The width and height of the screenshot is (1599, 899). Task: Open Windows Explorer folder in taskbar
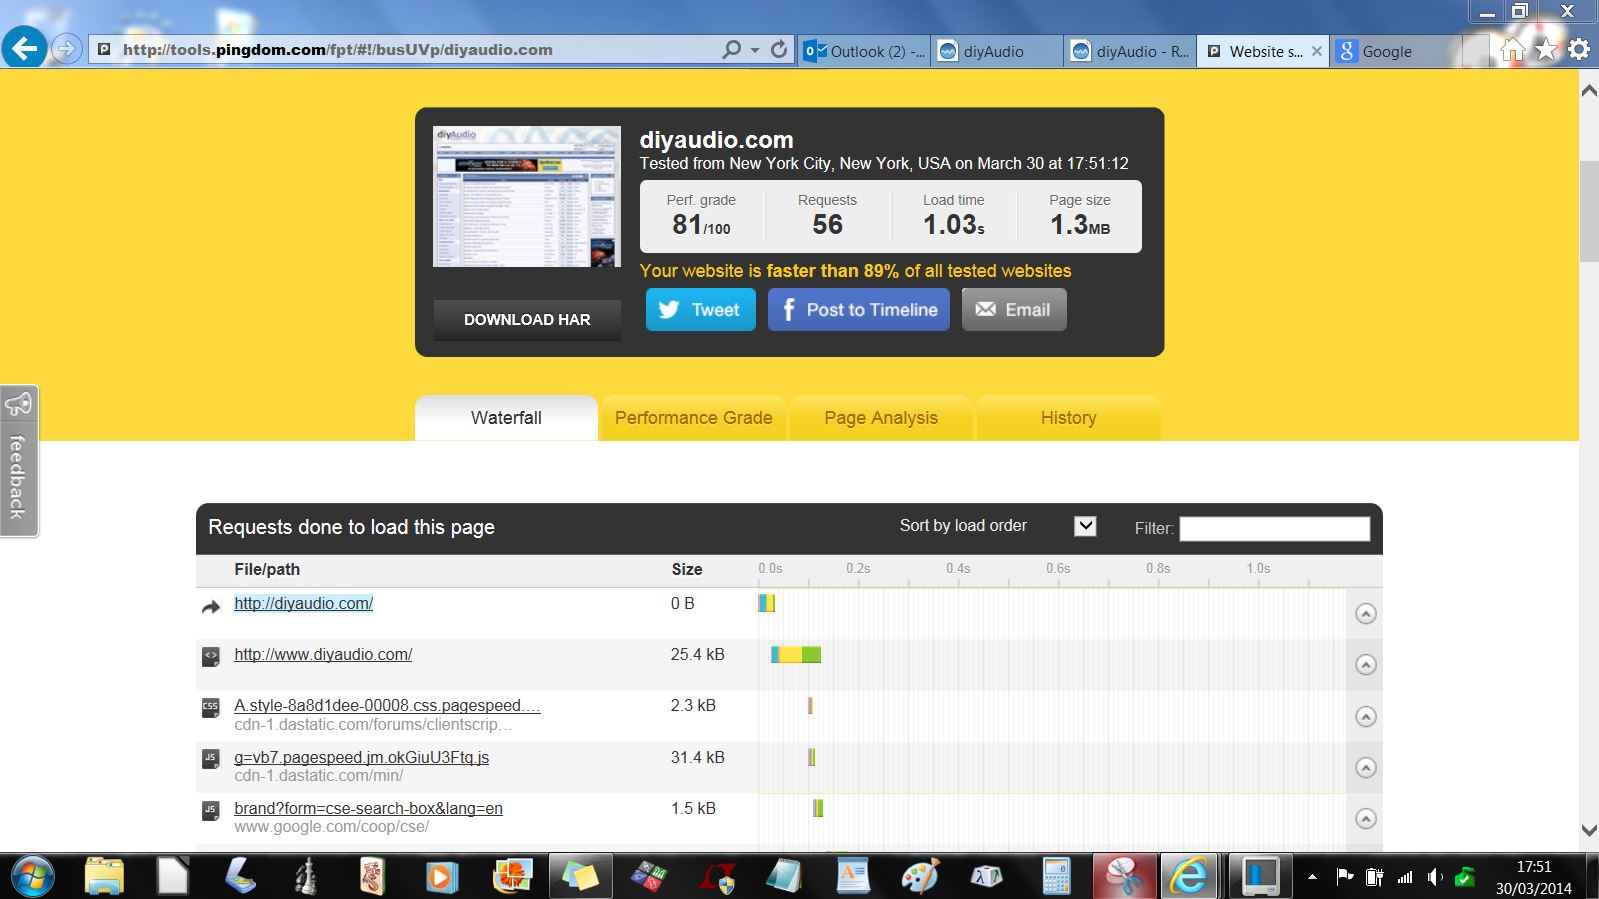pyautogui.click(x=104, y=877)
